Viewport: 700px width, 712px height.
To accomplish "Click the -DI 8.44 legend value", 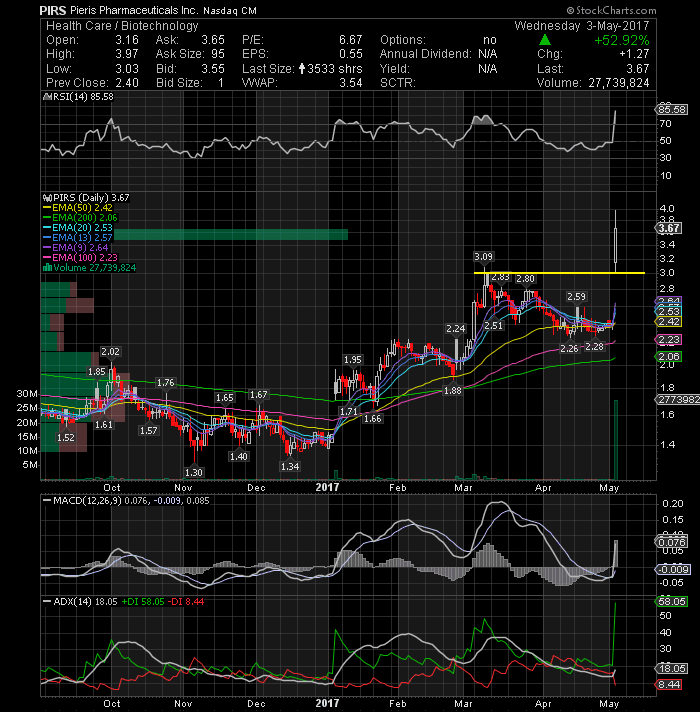I will [x=186, y=602].
